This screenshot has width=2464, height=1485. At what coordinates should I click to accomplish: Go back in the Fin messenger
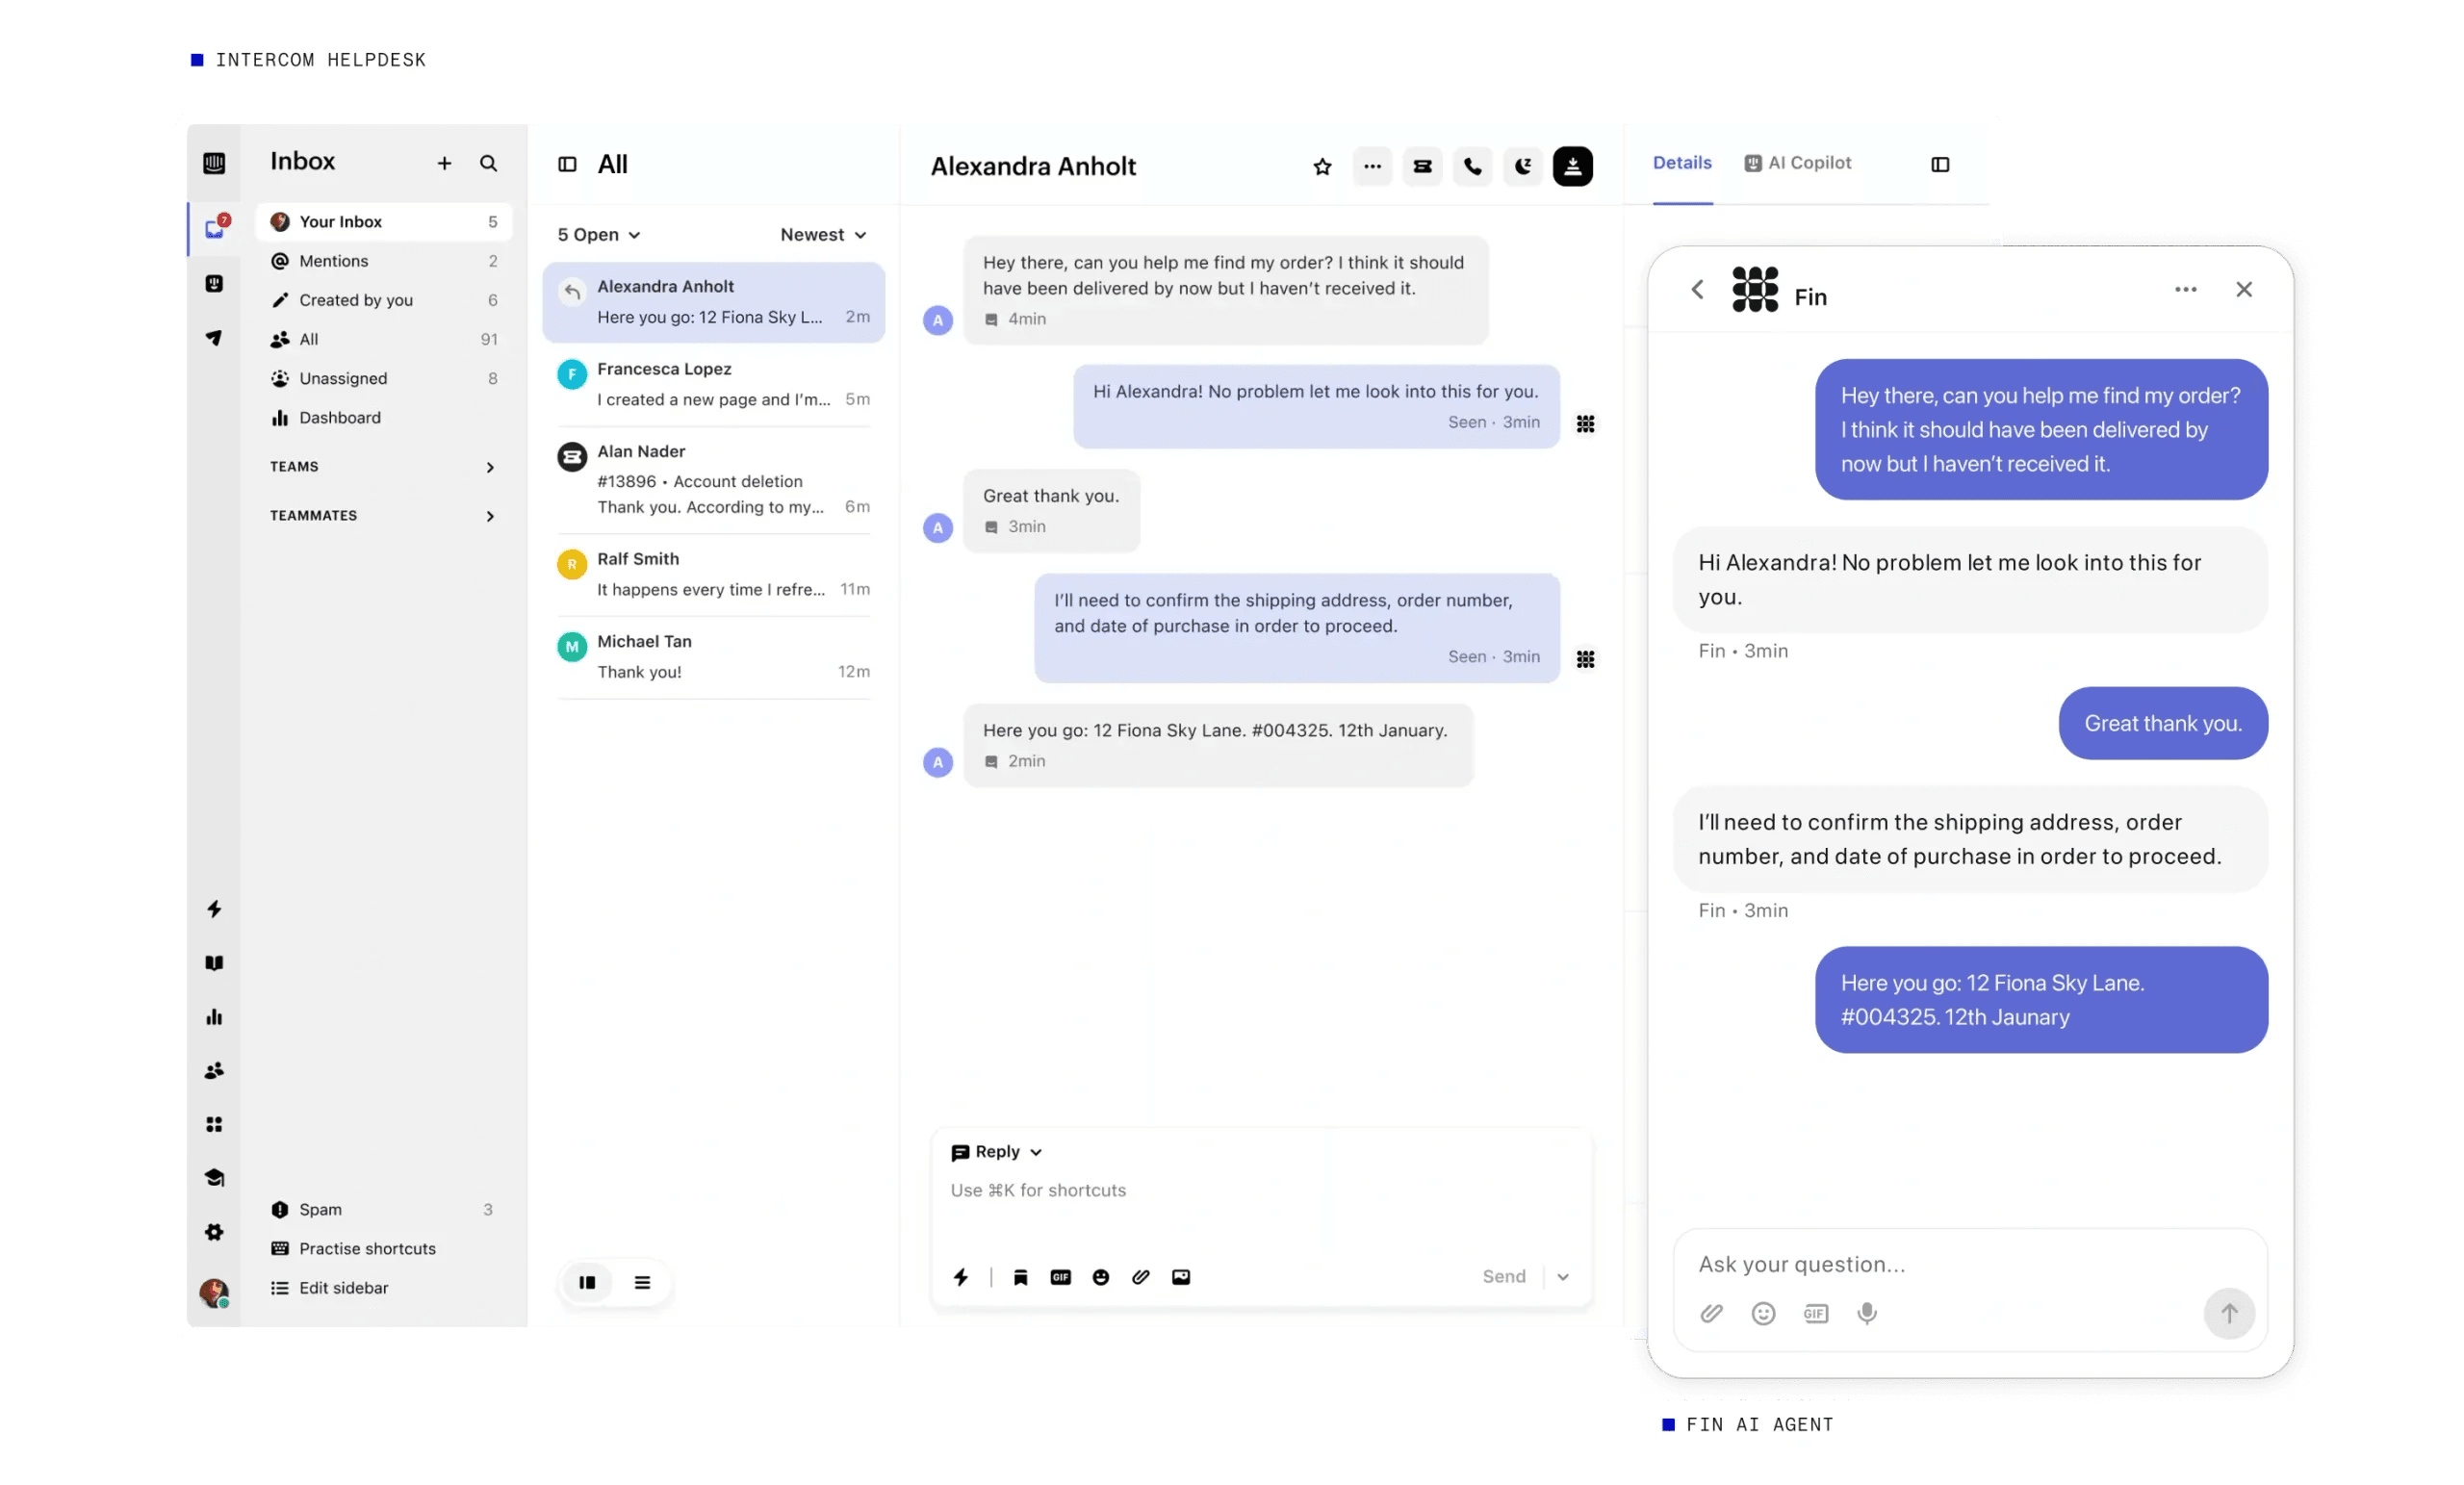coord(1696,290)
